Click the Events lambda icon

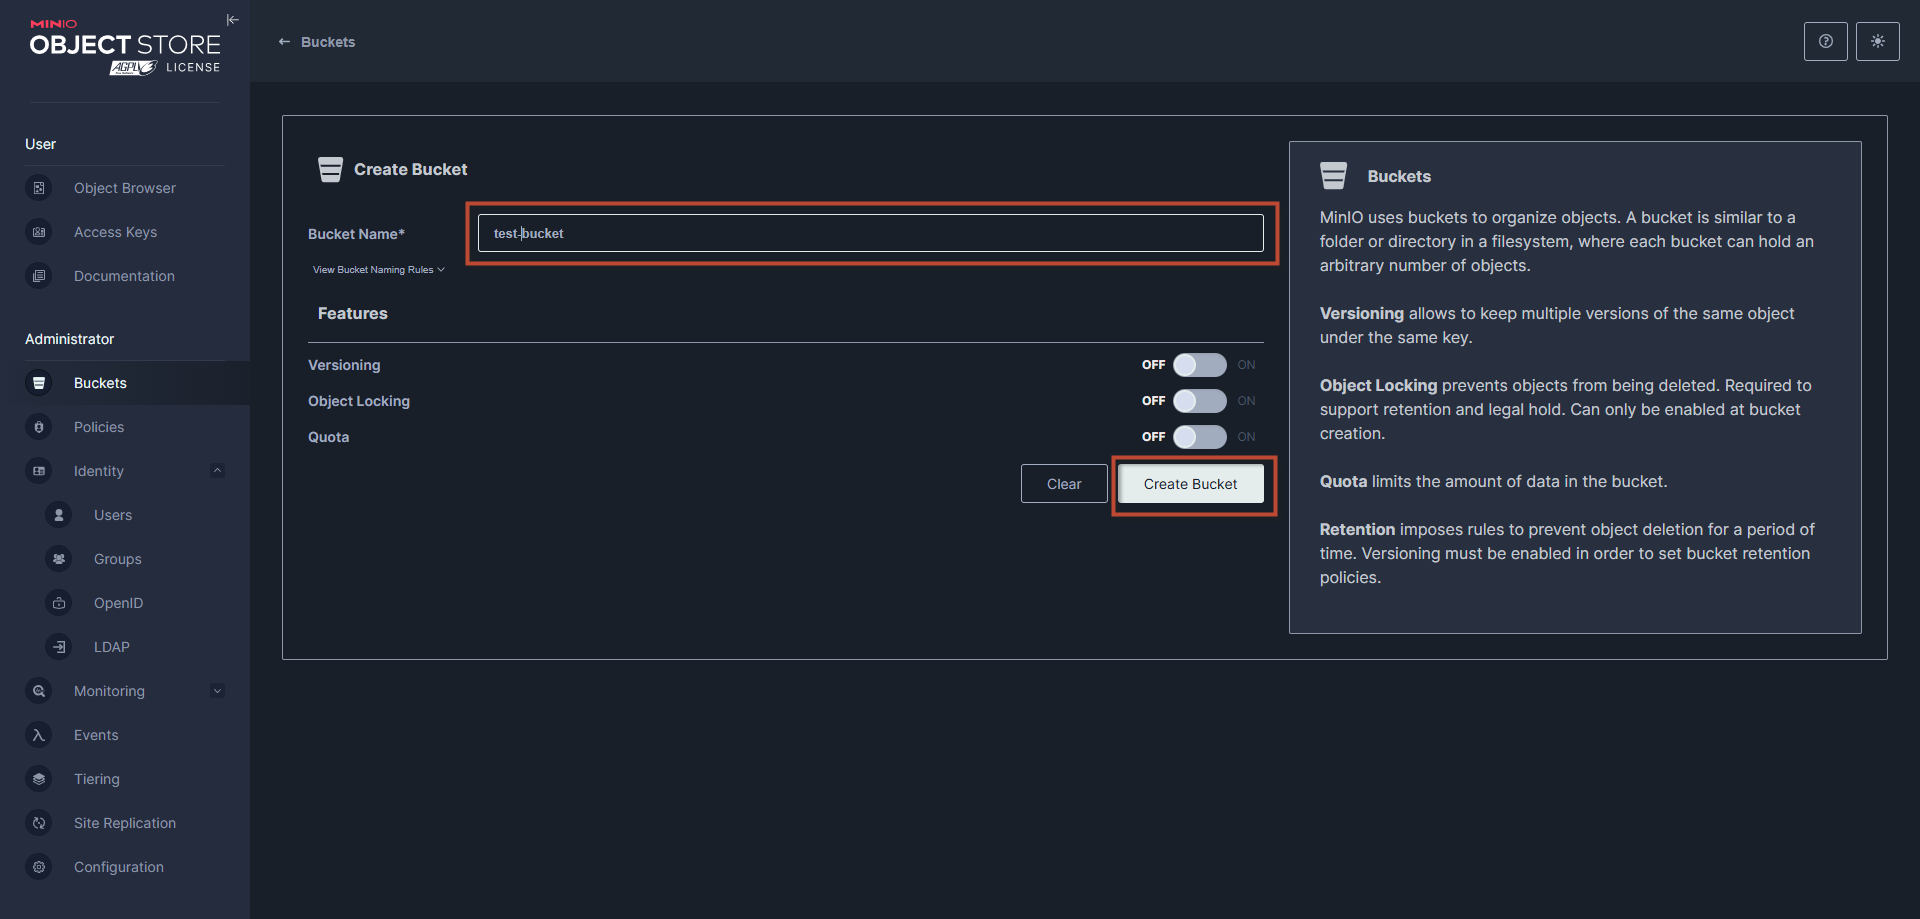pyautogui.click(x=39, y=735)
